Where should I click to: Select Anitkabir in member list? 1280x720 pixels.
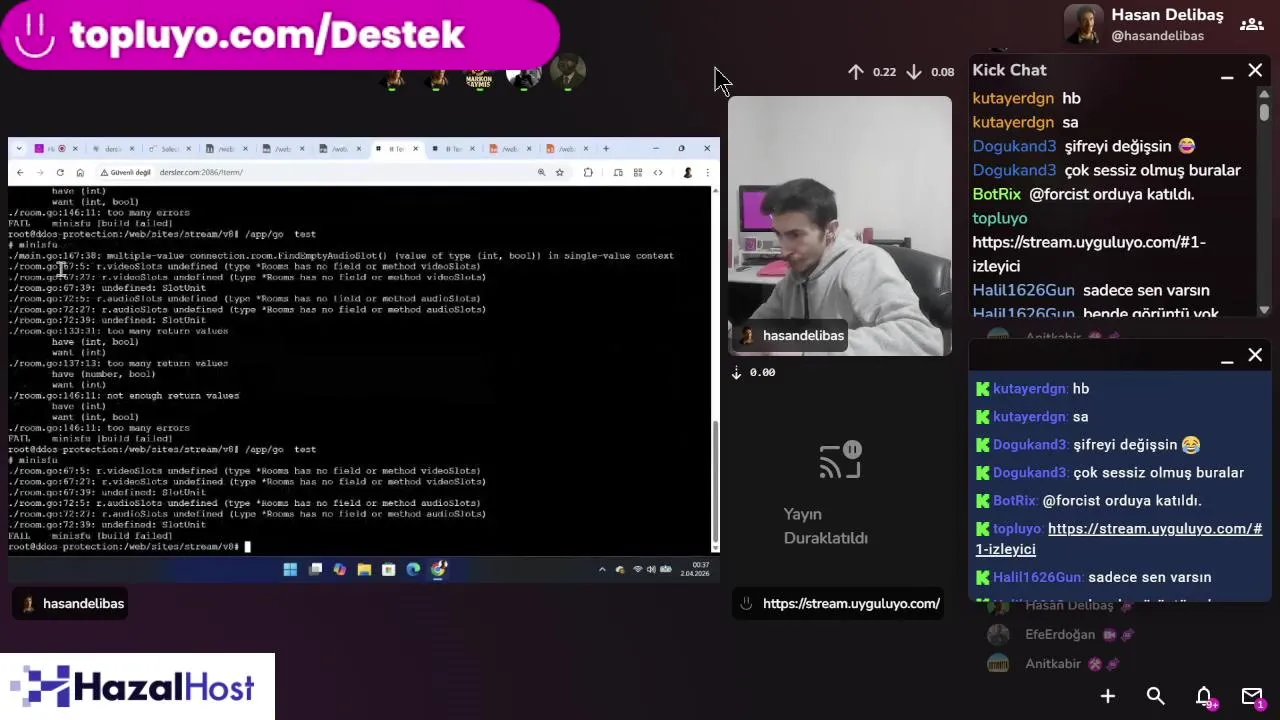1052,664
